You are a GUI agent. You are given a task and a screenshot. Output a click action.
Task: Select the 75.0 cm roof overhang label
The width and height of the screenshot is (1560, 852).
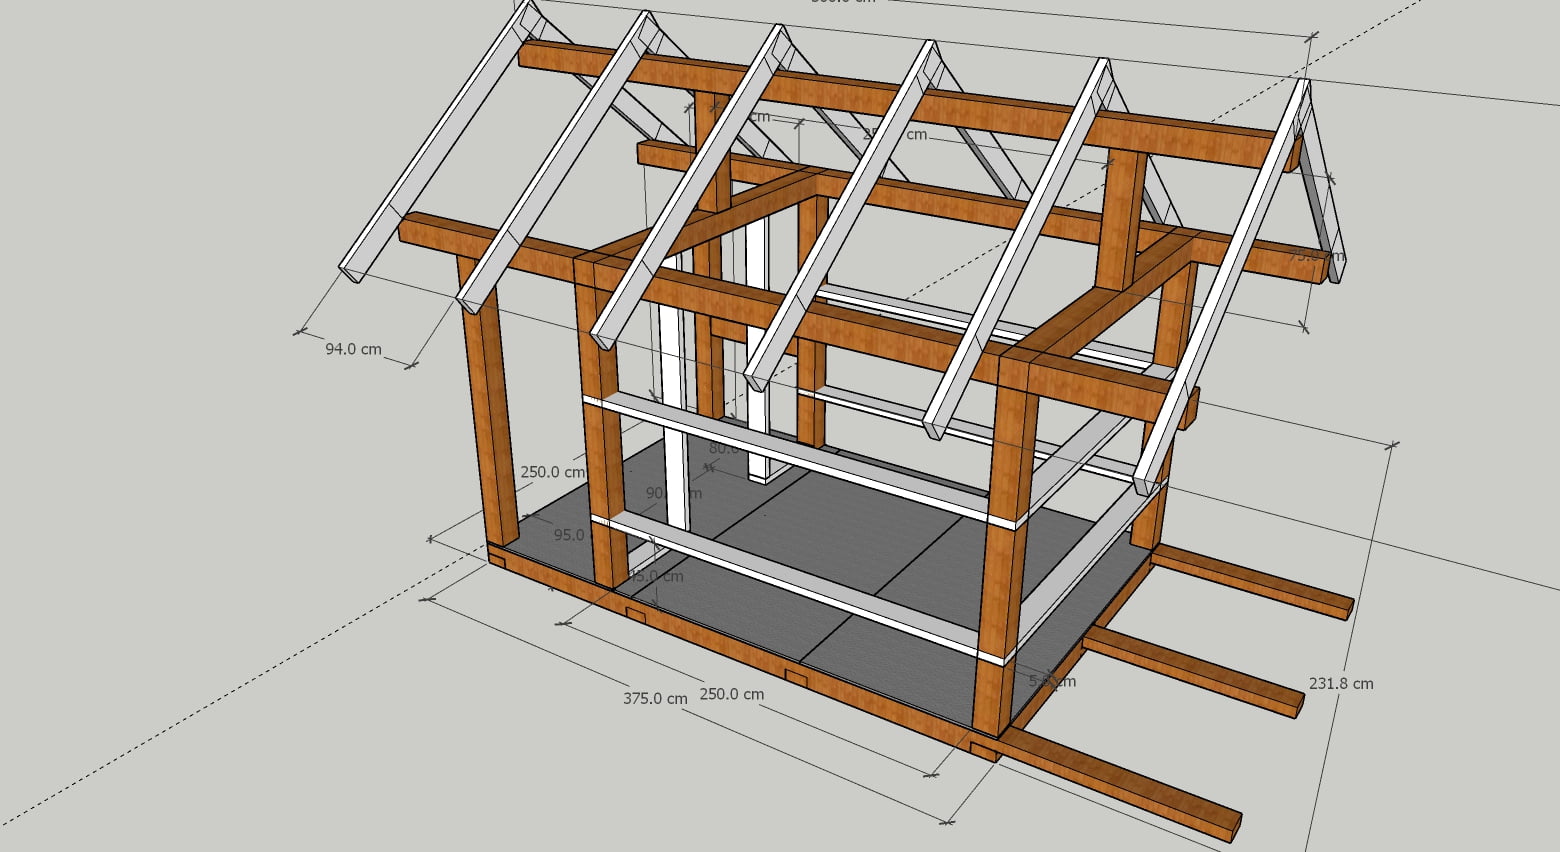(1316, 255)
